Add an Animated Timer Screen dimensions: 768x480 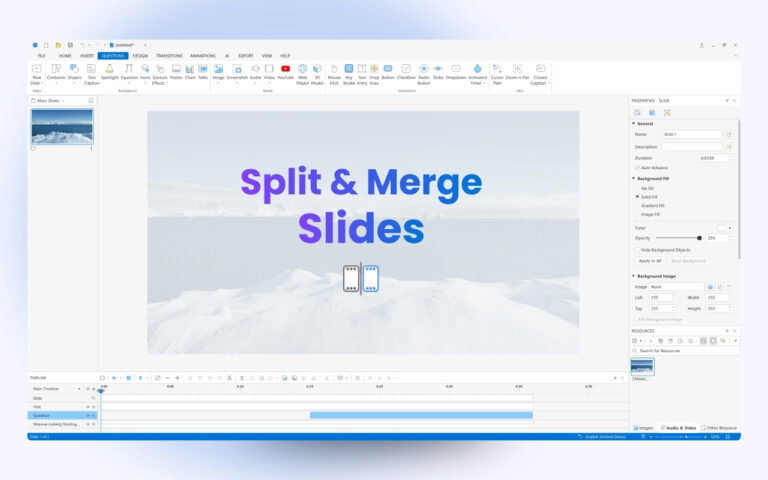[x=478, y=74]
